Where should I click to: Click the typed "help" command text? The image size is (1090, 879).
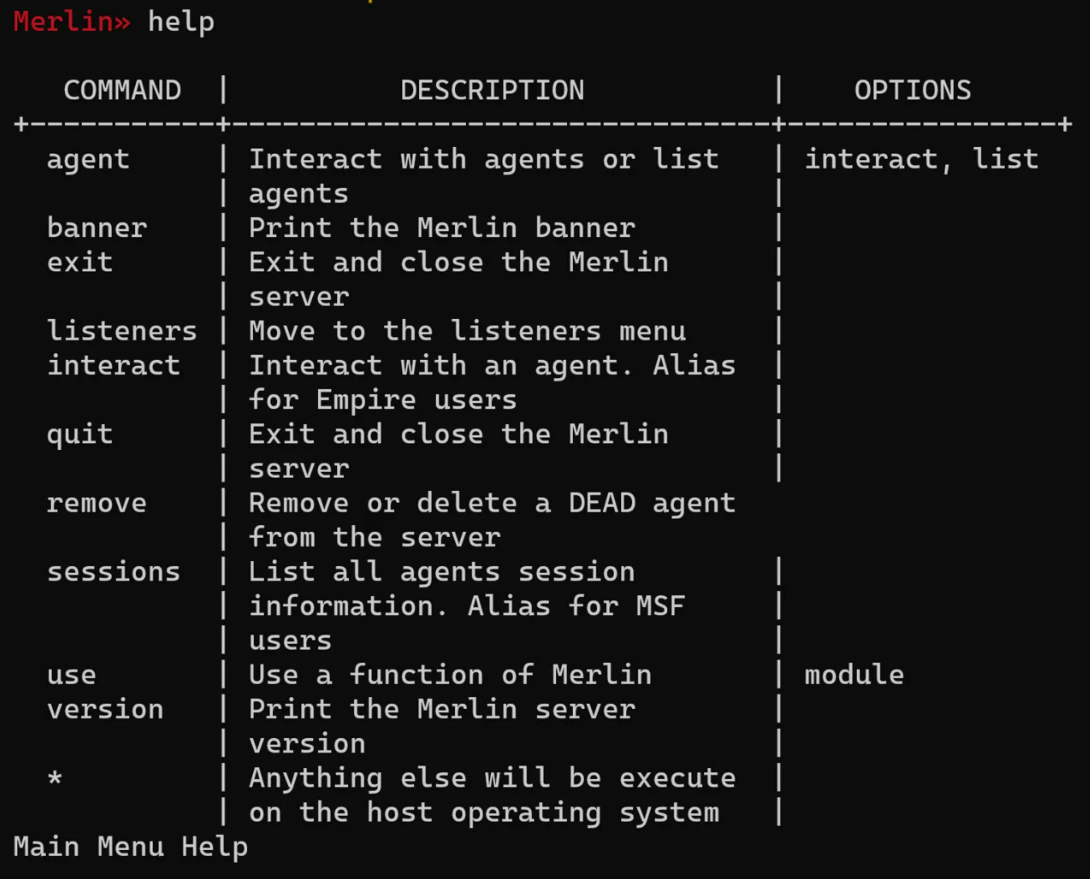(x=181, y=21)
